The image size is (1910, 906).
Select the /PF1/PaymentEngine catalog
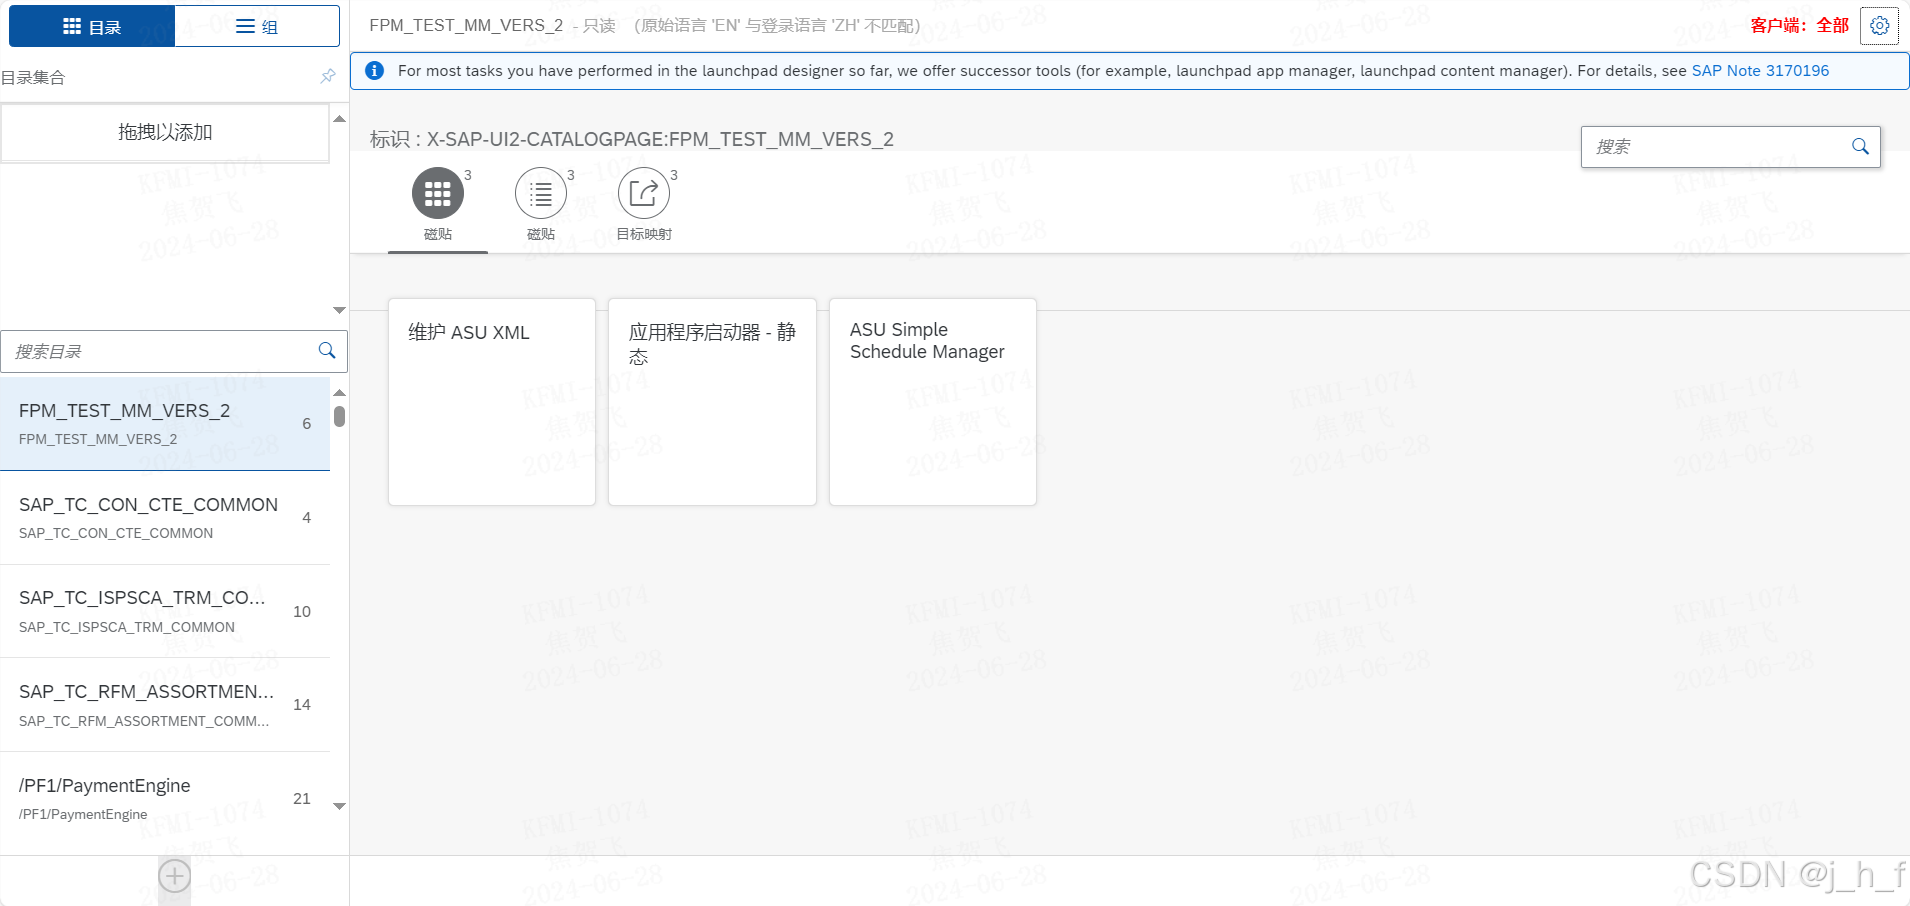tap(165, 799)
